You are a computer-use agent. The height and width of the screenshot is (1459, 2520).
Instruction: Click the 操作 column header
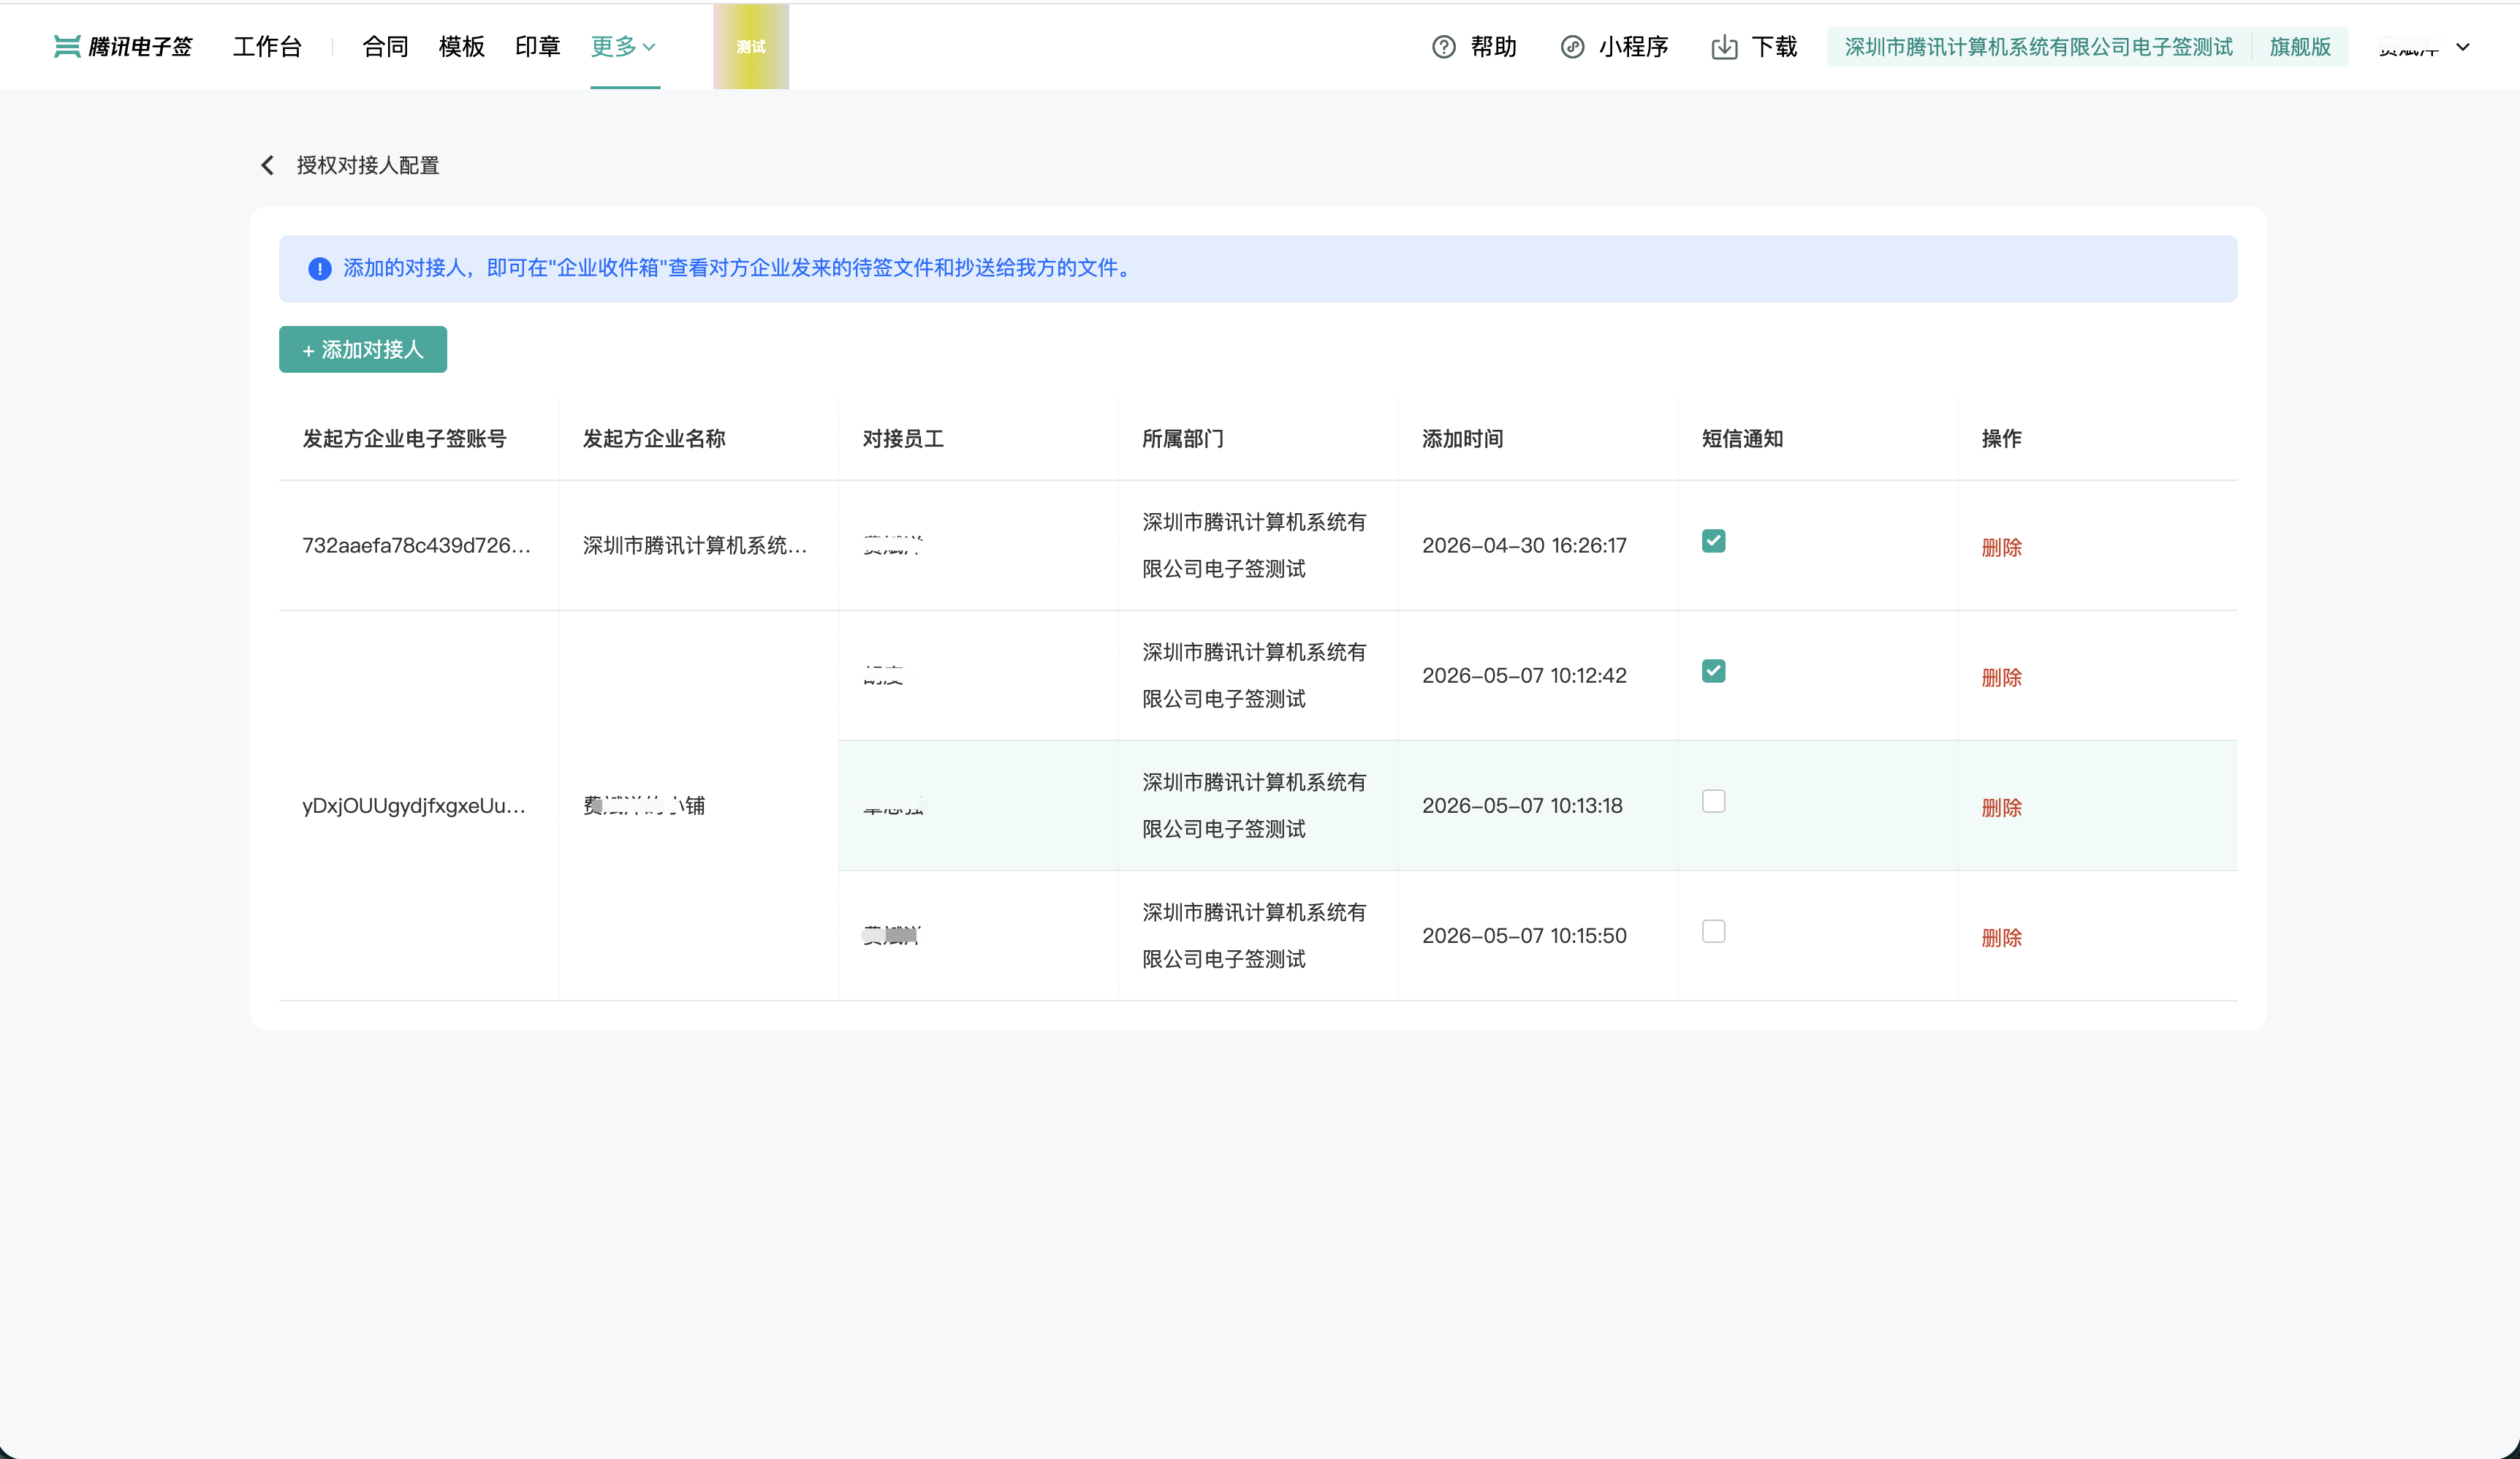pos(2002,439)
